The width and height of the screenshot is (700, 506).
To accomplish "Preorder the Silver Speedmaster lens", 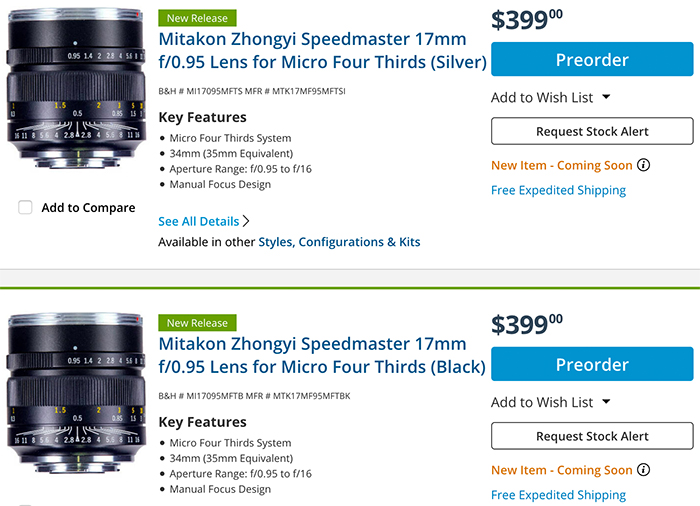I will coord(592,60).
